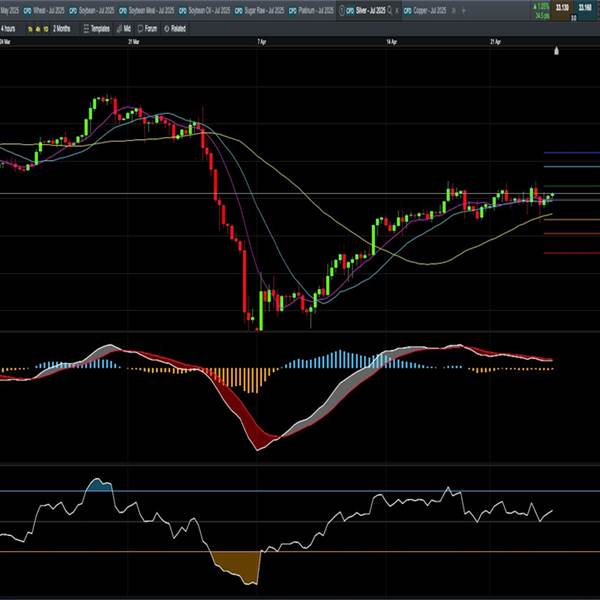600x600 pixels.
Task: Switch to the Sugar Raw - Jul 2025 tab
Action: 259,10
